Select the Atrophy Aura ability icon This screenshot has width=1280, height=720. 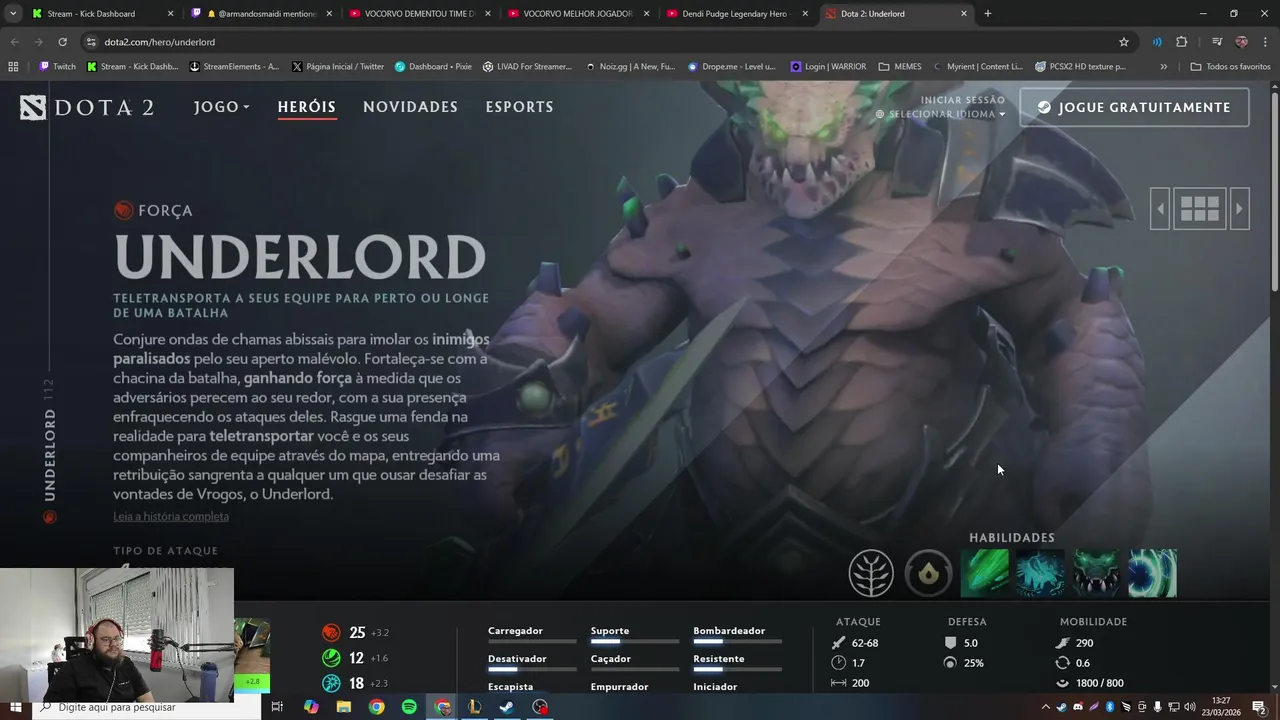click(1096, 573)
